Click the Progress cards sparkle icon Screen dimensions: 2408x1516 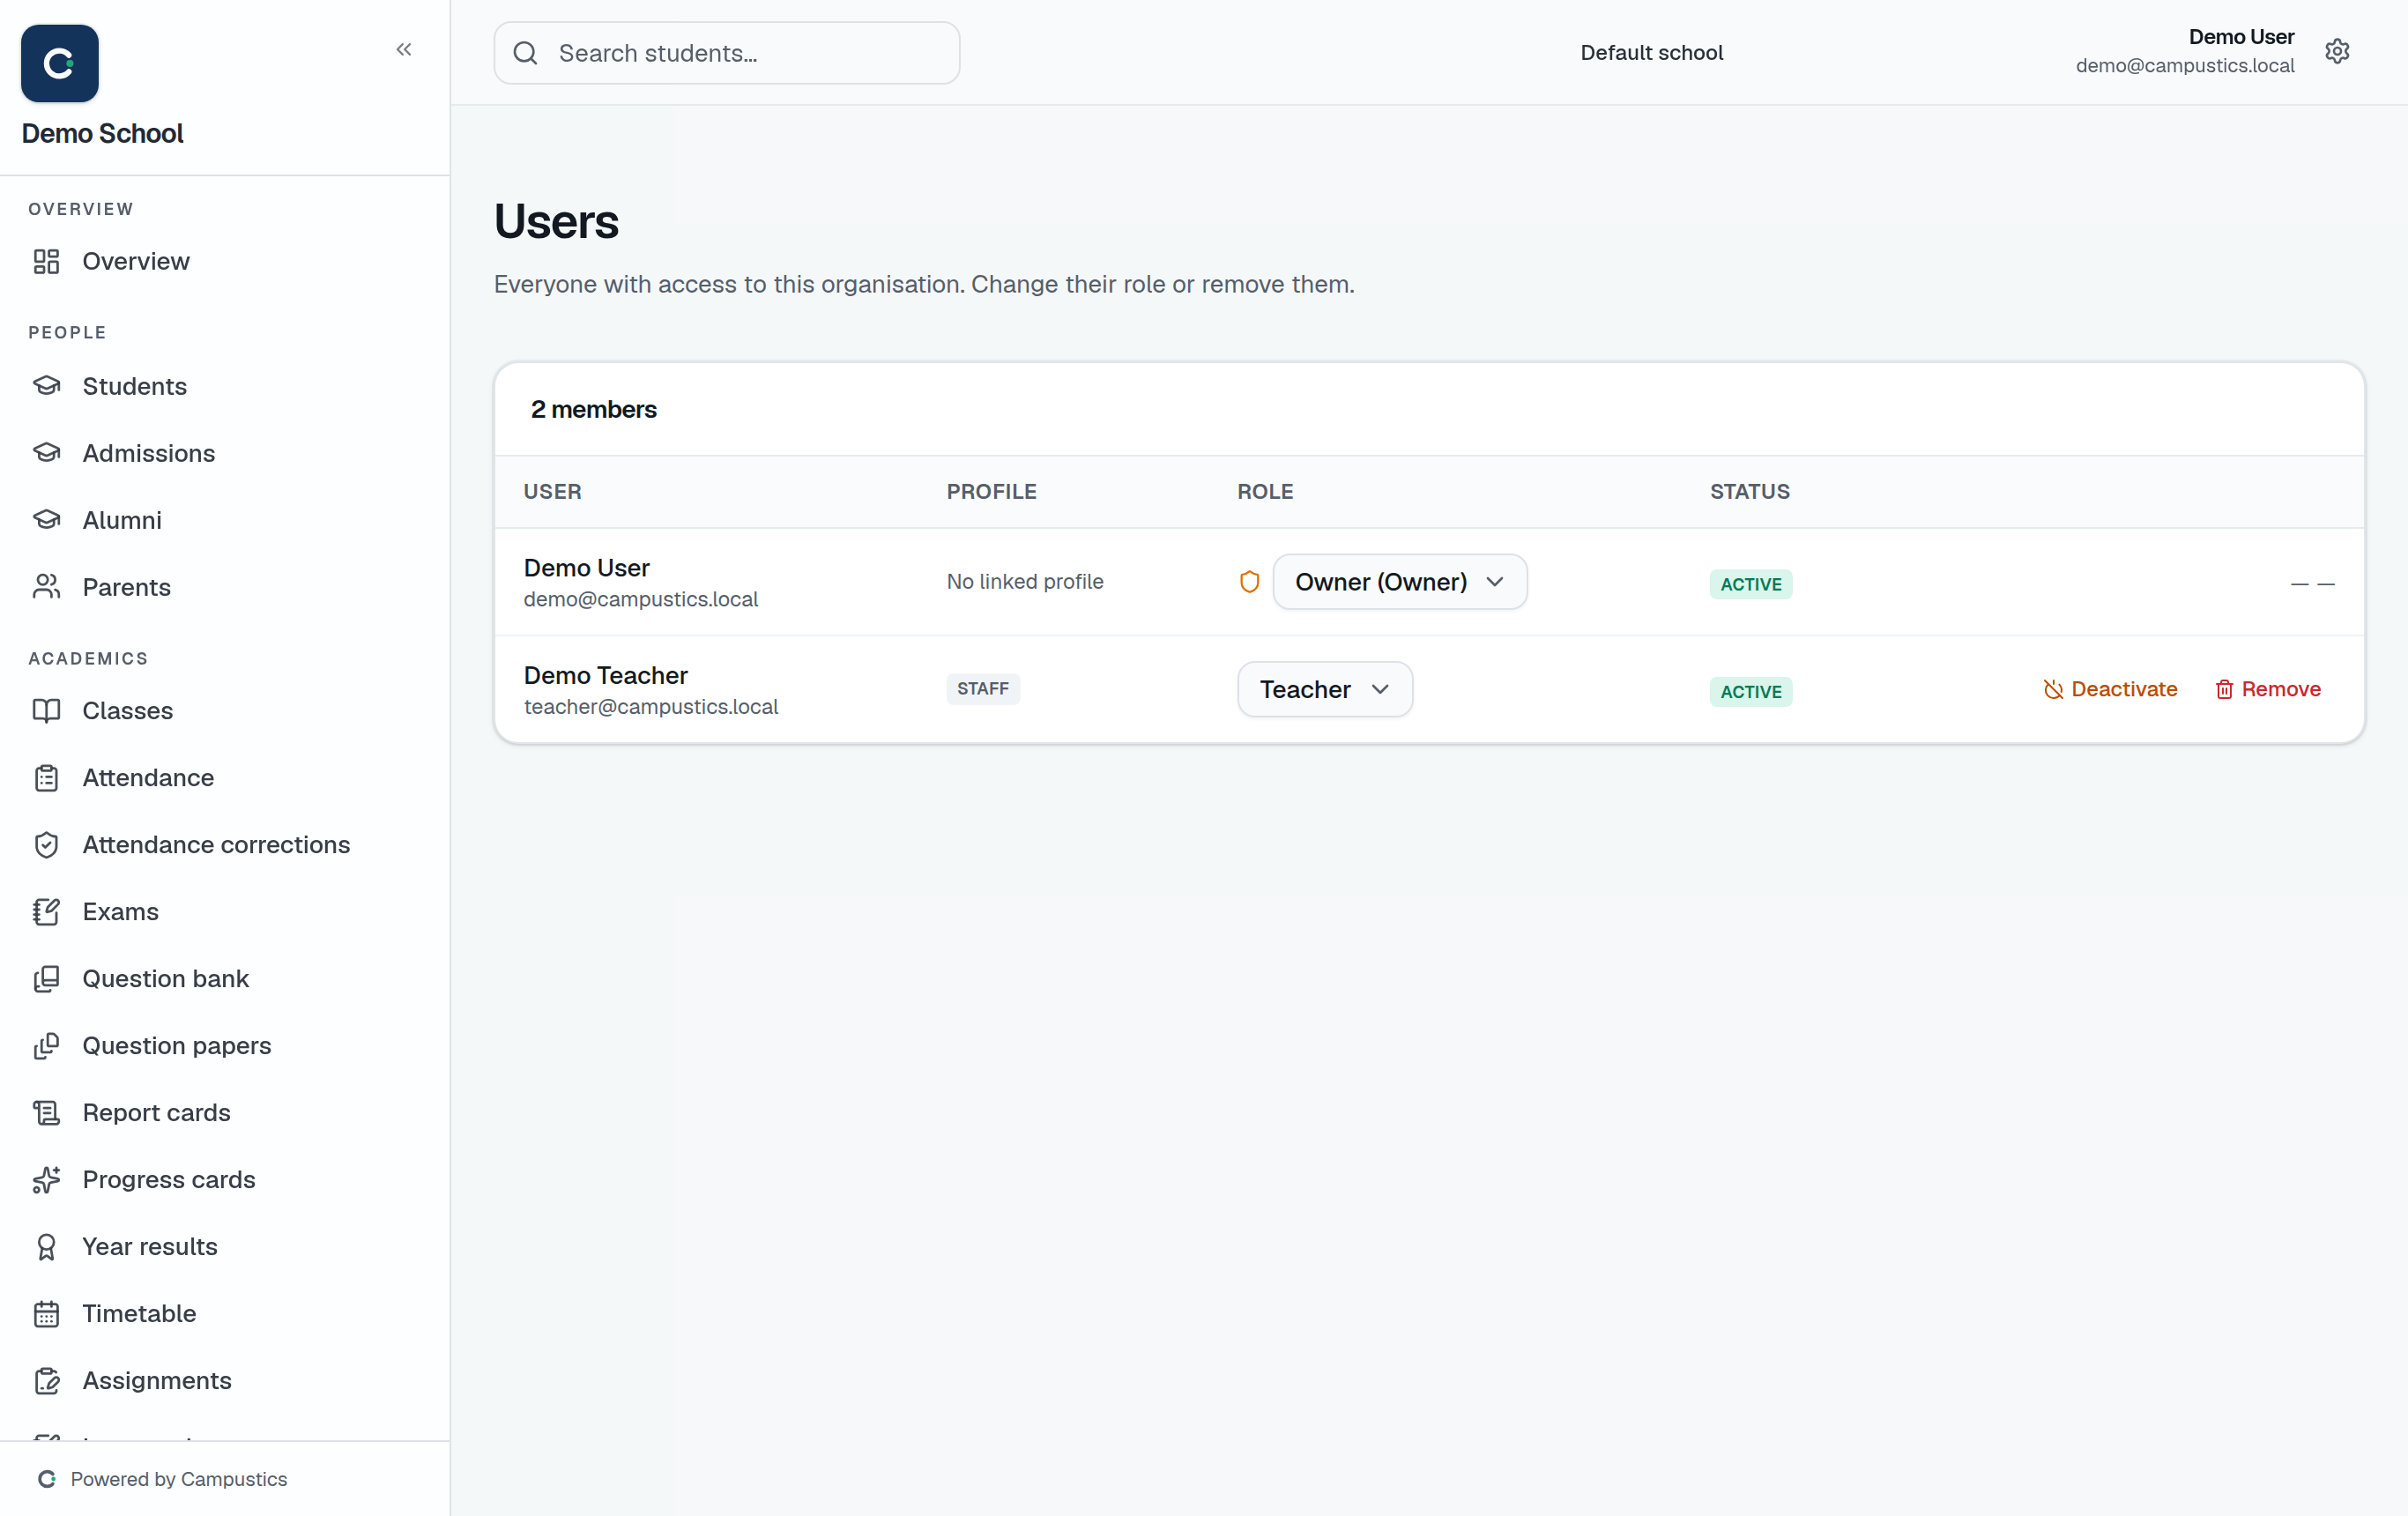pyautogui.click(x=47, y=1179)
